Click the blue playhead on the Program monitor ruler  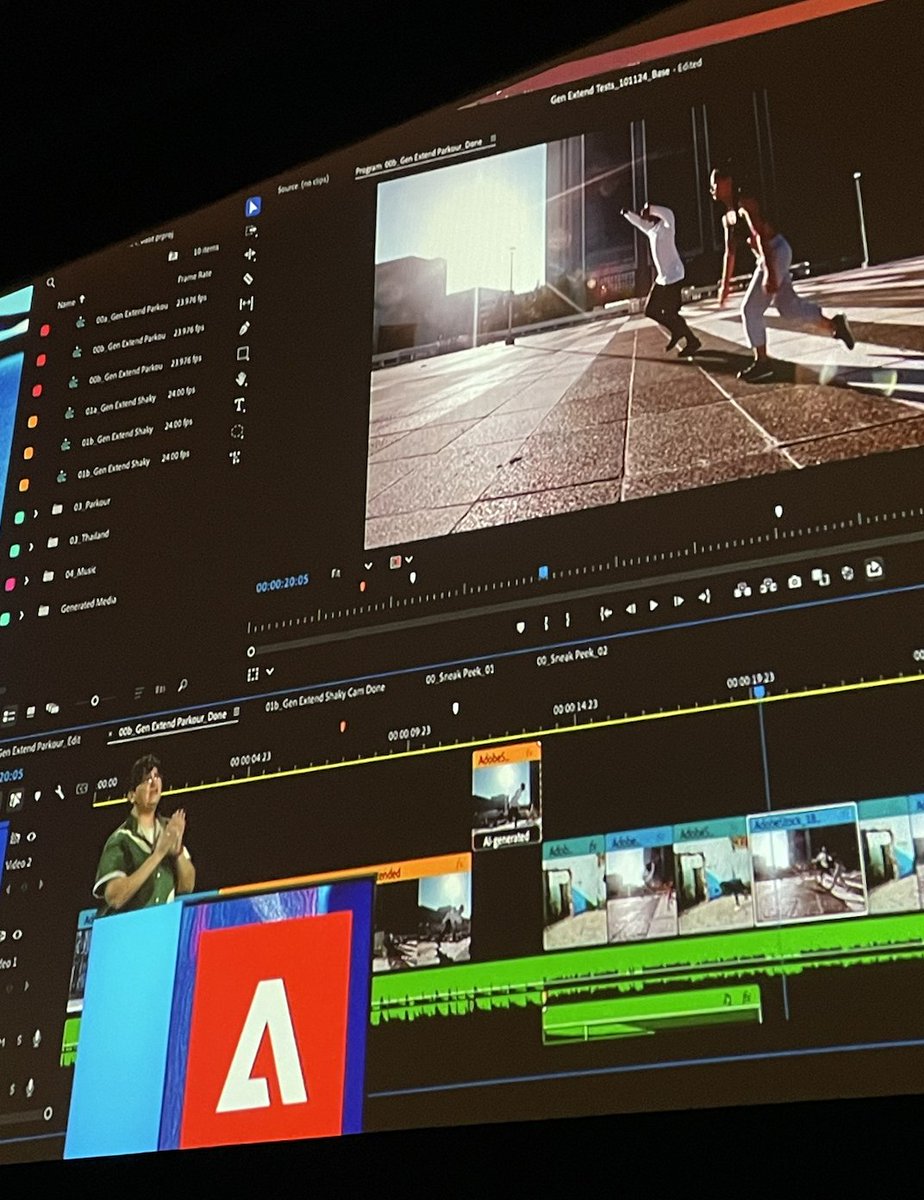tap(543, 572)
